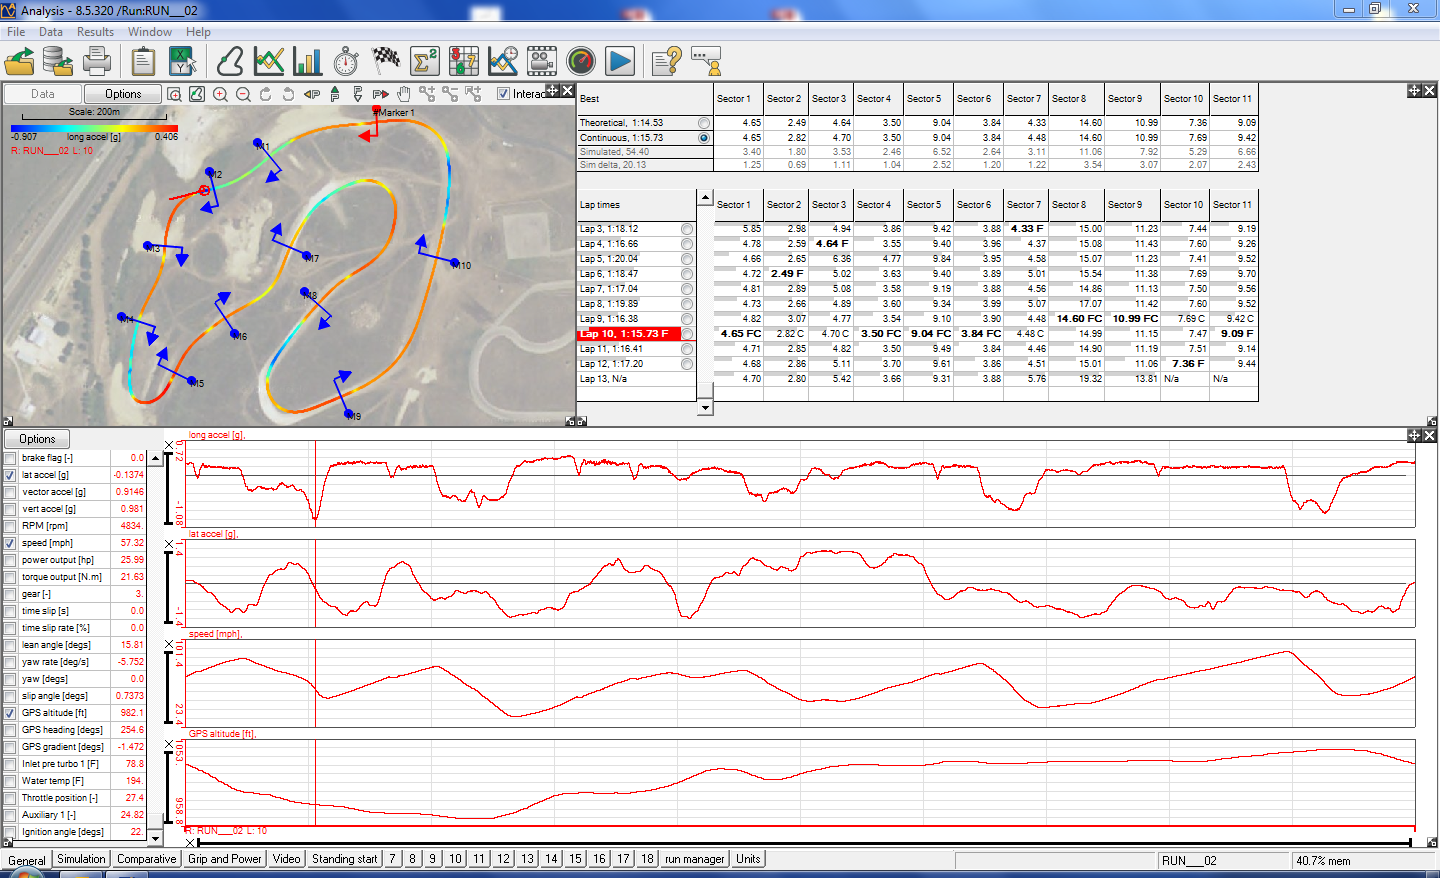Screen dimensions: 1440x878
Task: Click the chat support icon
Action: tap(706, 62)
